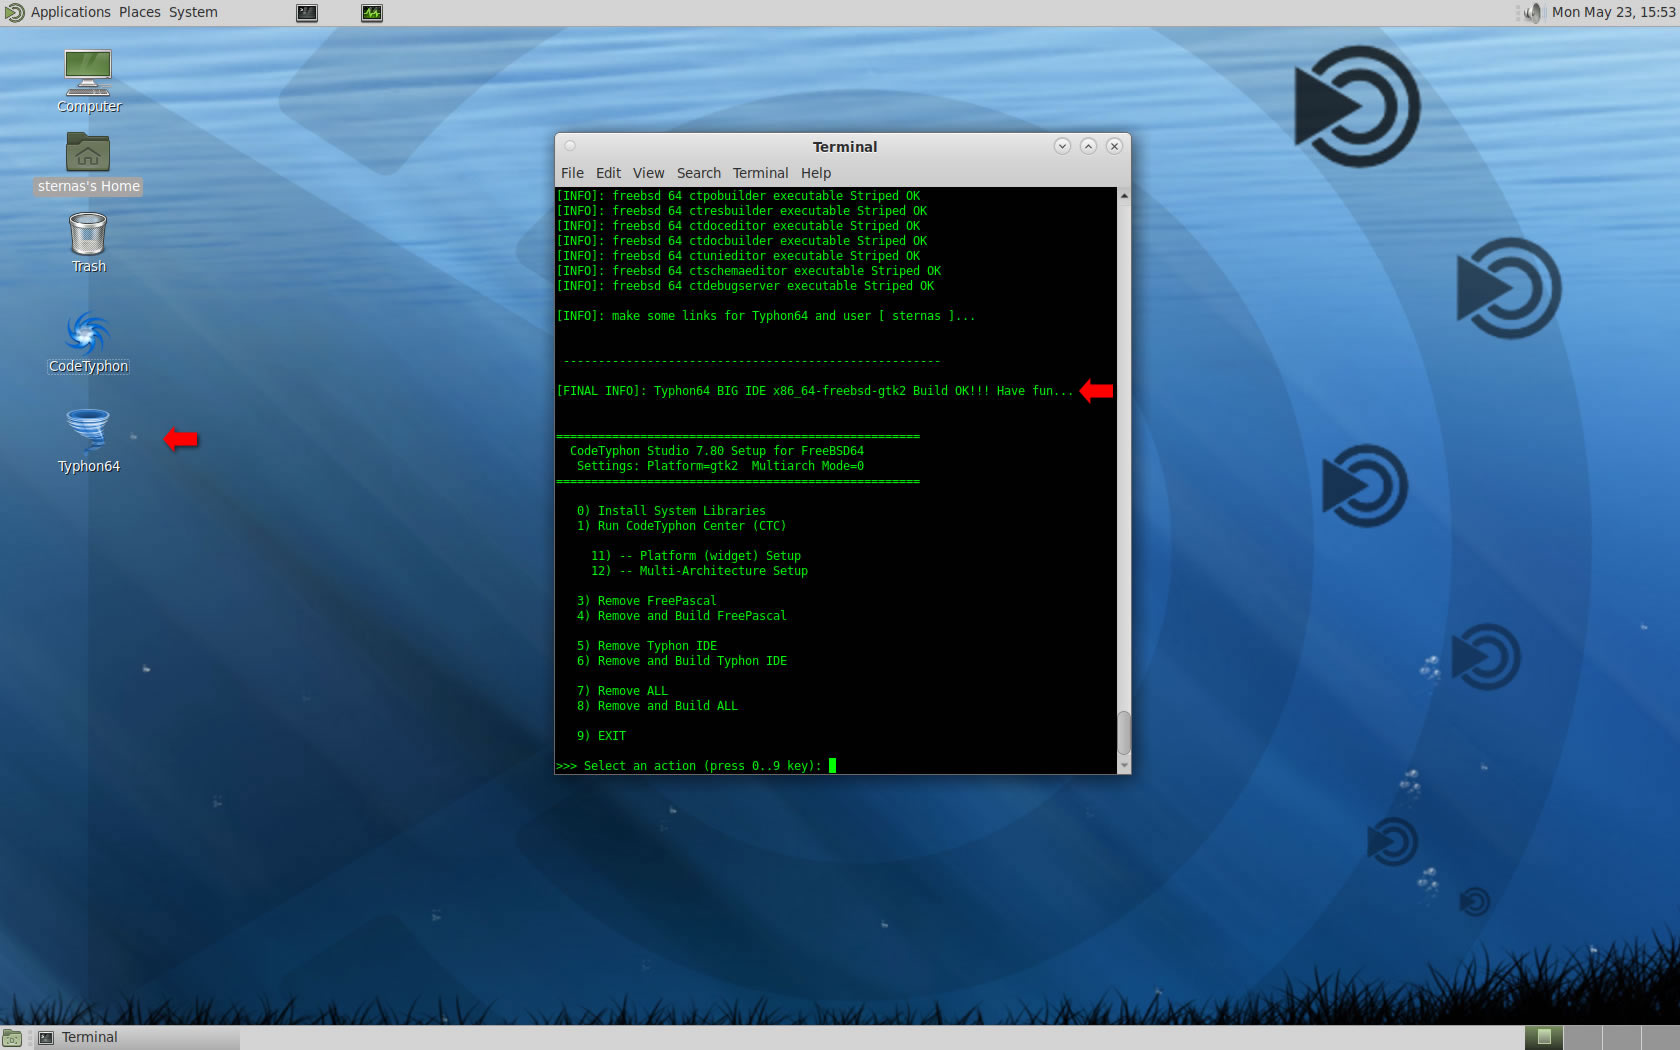Click the FINAL INFO build OK line

pos(814,391)
